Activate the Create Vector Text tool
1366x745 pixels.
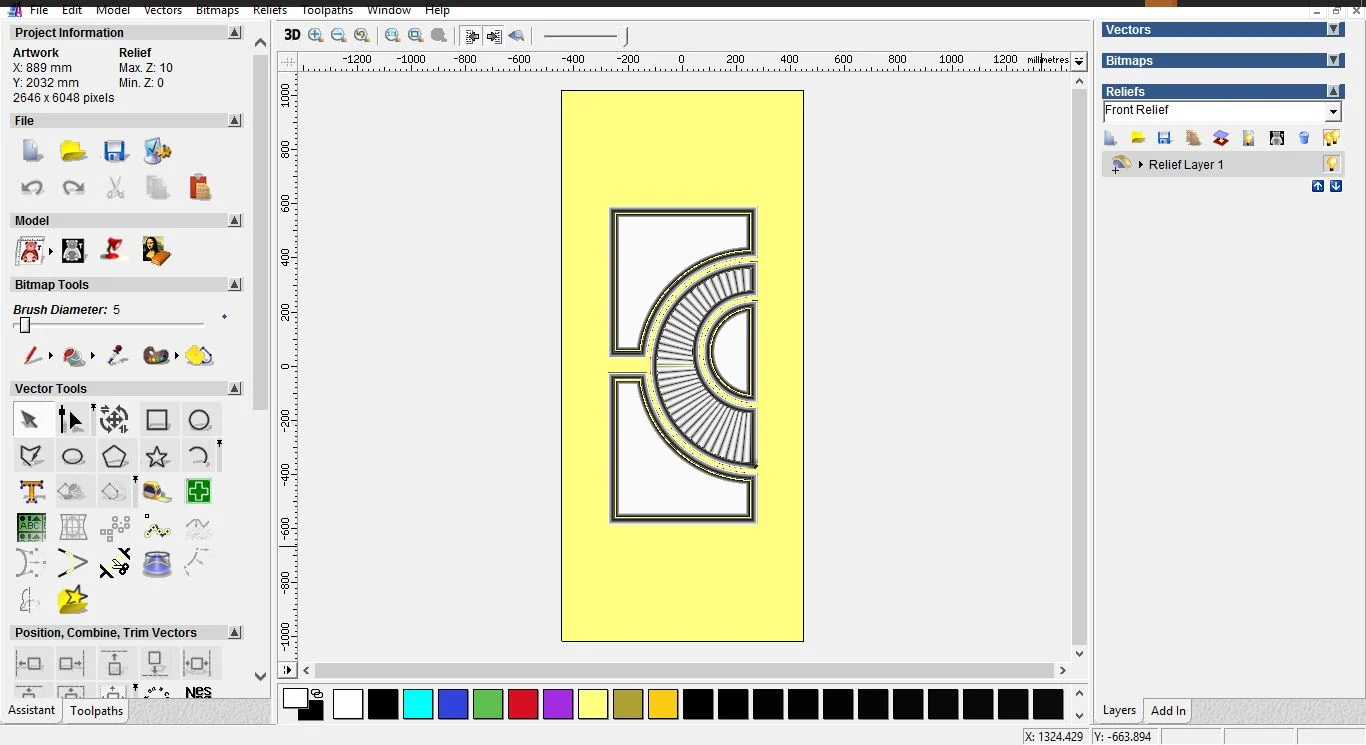tap(31, 492)
